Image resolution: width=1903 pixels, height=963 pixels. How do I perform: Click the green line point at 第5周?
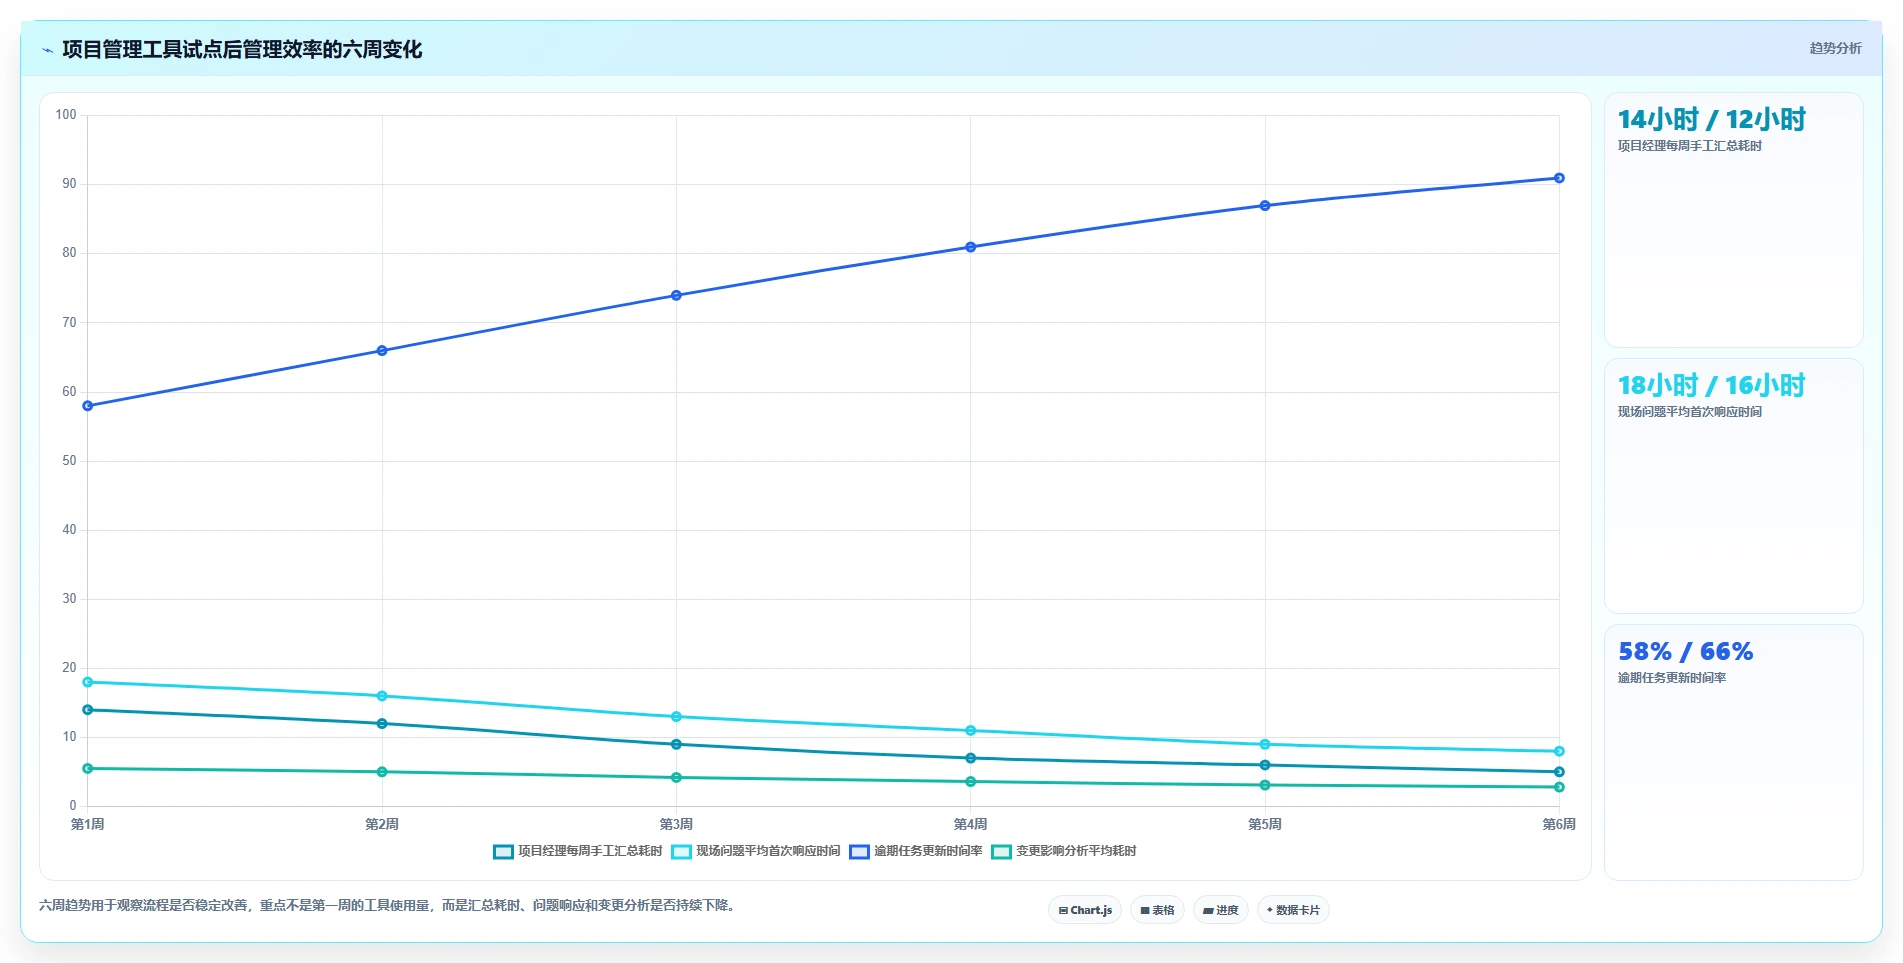(1265, 785)
